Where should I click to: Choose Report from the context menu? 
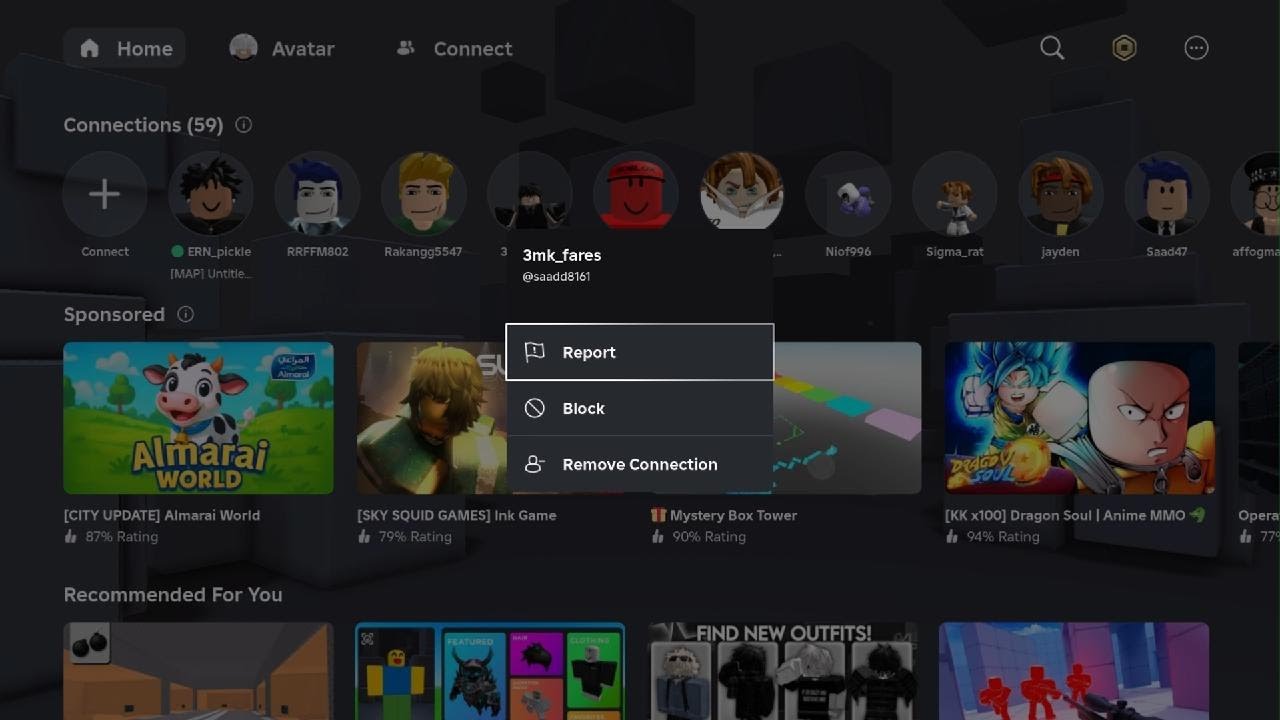tap(640, 352)
